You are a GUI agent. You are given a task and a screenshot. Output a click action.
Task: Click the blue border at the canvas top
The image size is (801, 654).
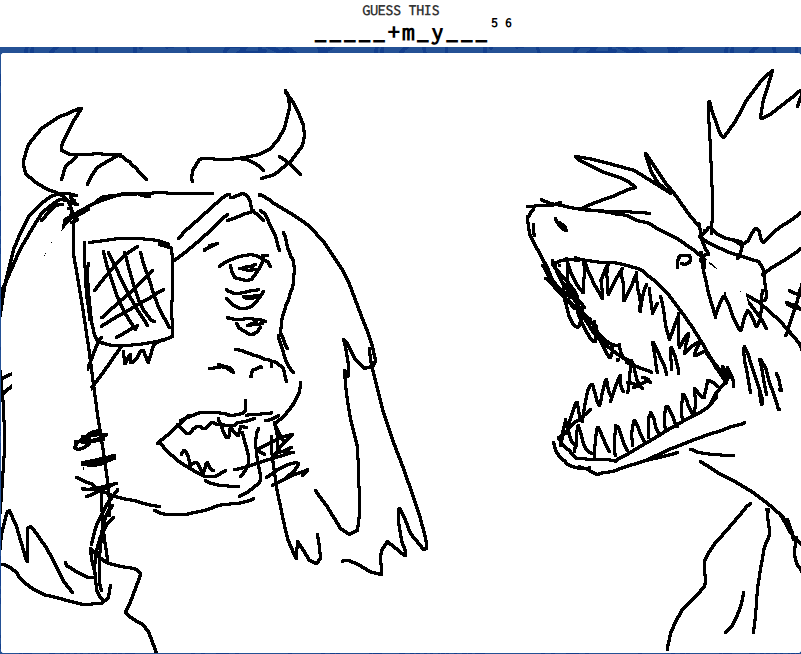click(x=400, y=50)
